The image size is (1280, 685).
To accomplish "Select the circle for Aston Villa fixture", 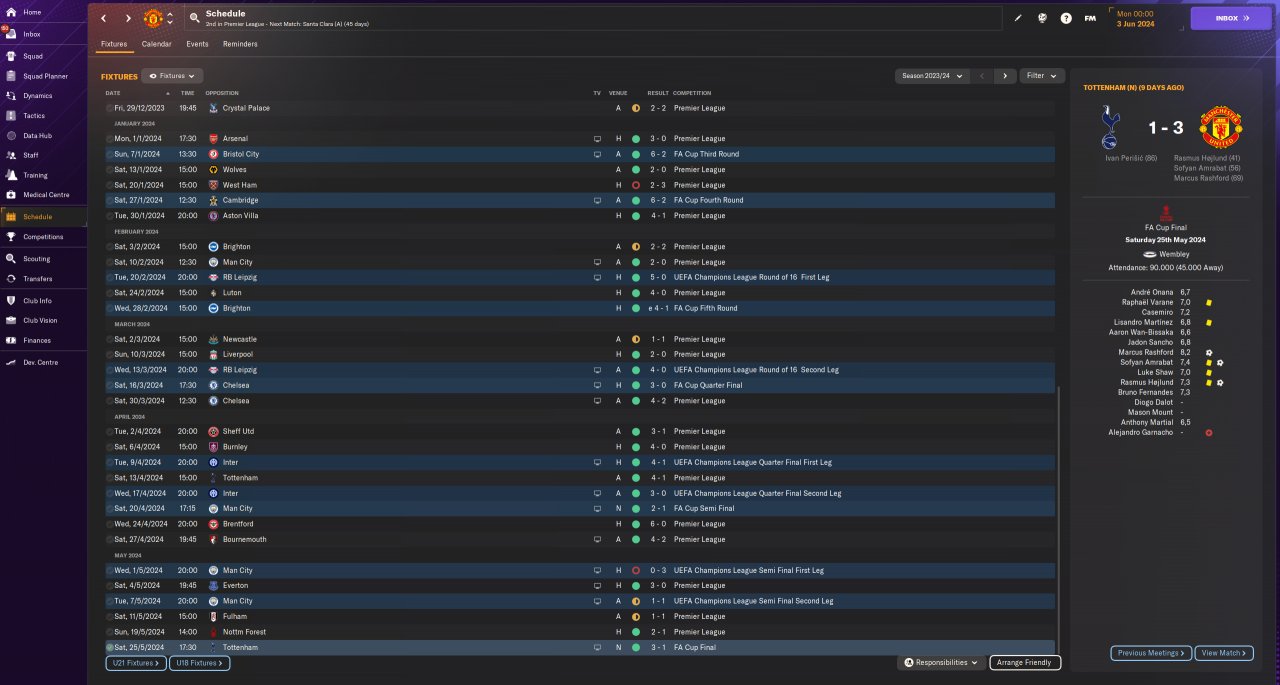I will pyautogui.click(x=109, y=216).
